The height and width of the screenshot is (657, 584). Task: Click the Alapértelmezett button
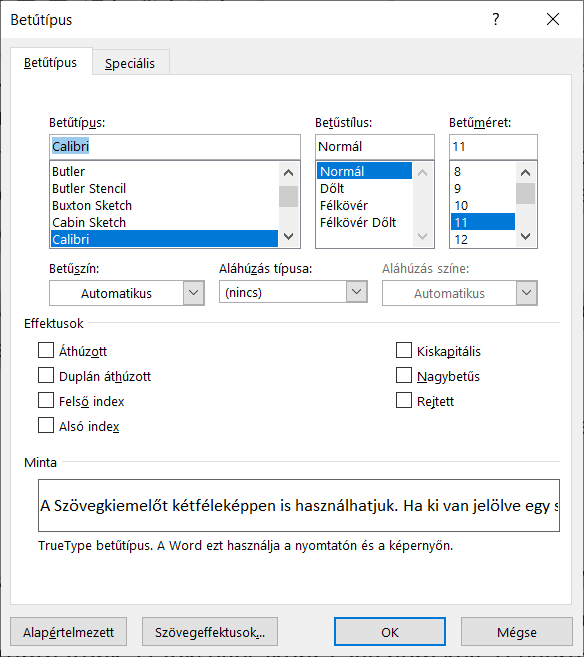pos(68,632)
